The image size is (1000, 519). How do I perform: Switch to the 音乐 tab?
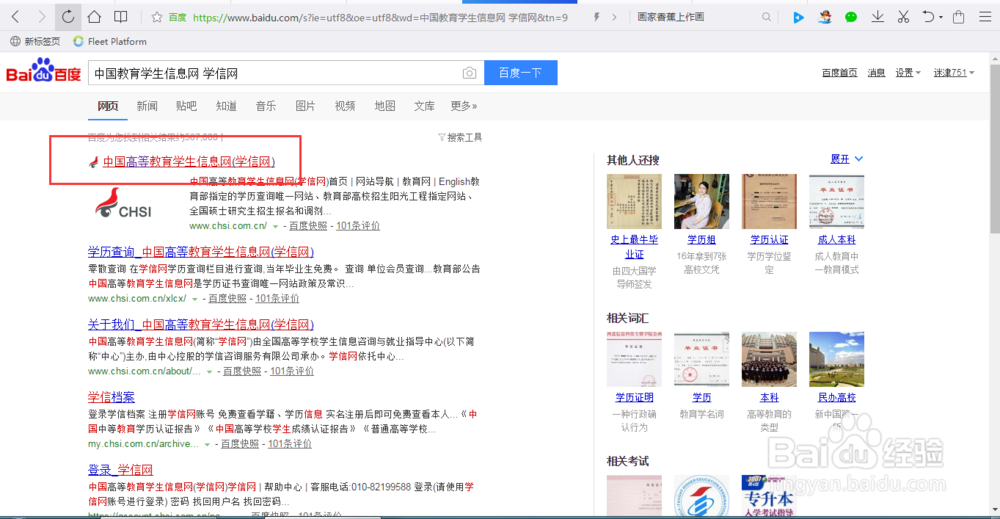coord(265,106)
